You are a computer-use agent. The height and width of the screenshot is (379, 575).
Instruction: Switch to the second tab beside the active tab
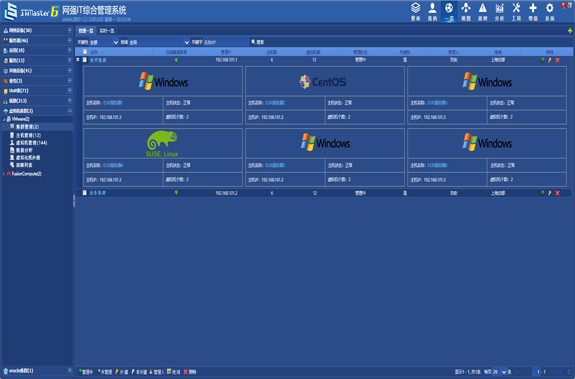pos(107,31)
